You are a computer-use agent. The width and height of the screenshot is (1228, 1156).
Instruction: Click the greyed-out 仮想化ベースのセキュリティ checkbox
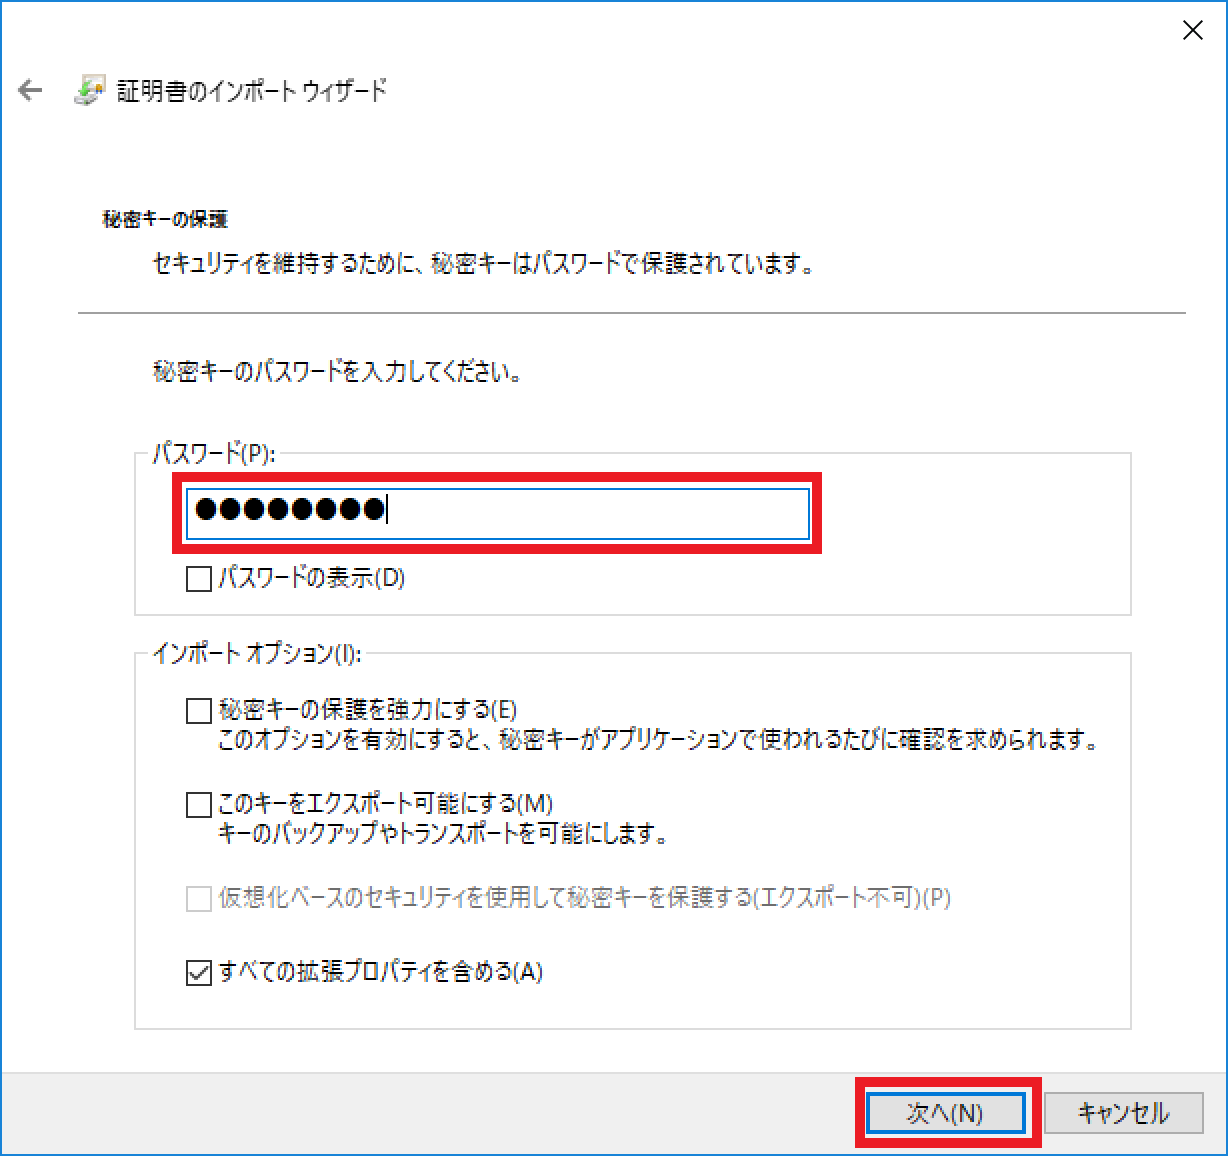click(x=199, y=898)
